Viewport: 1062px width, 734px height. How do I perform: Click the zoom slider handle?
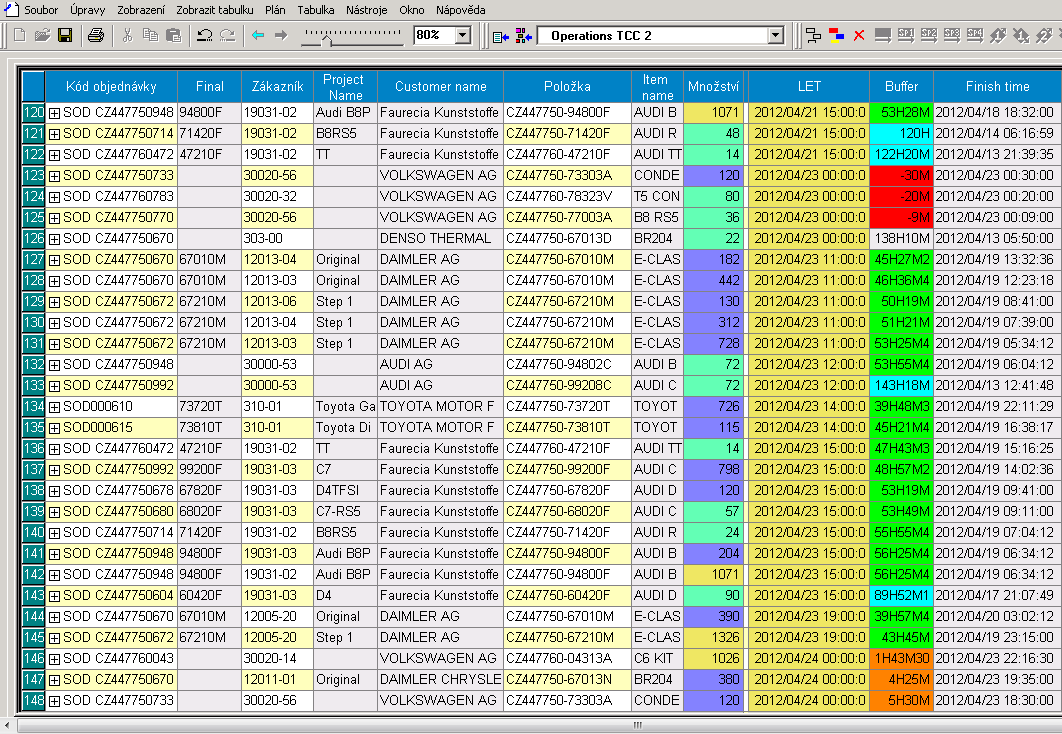[327, 41]
